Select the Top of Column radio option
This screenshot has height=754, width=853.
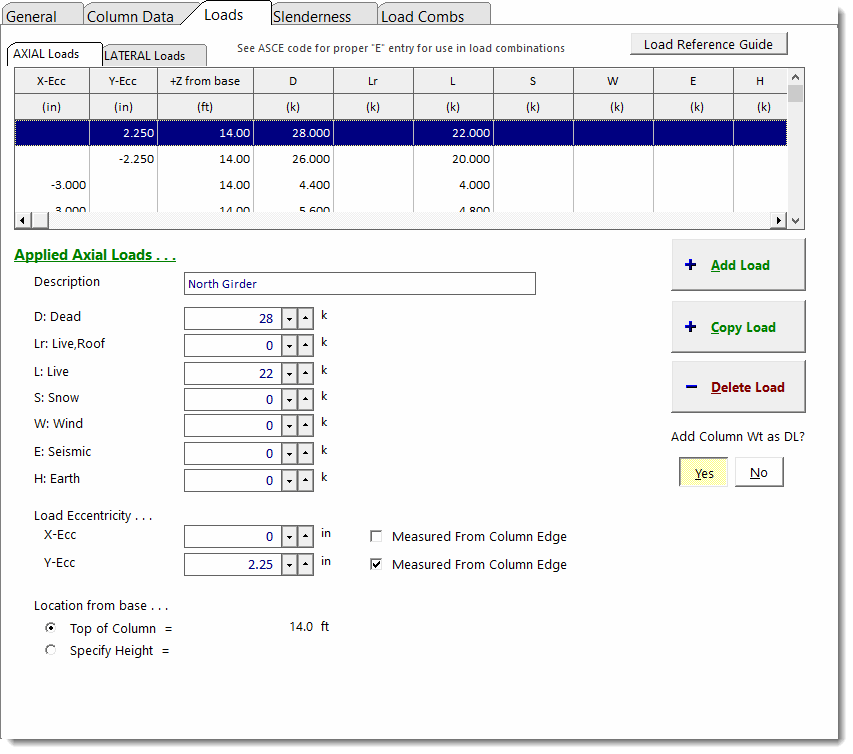click(51, 628)
